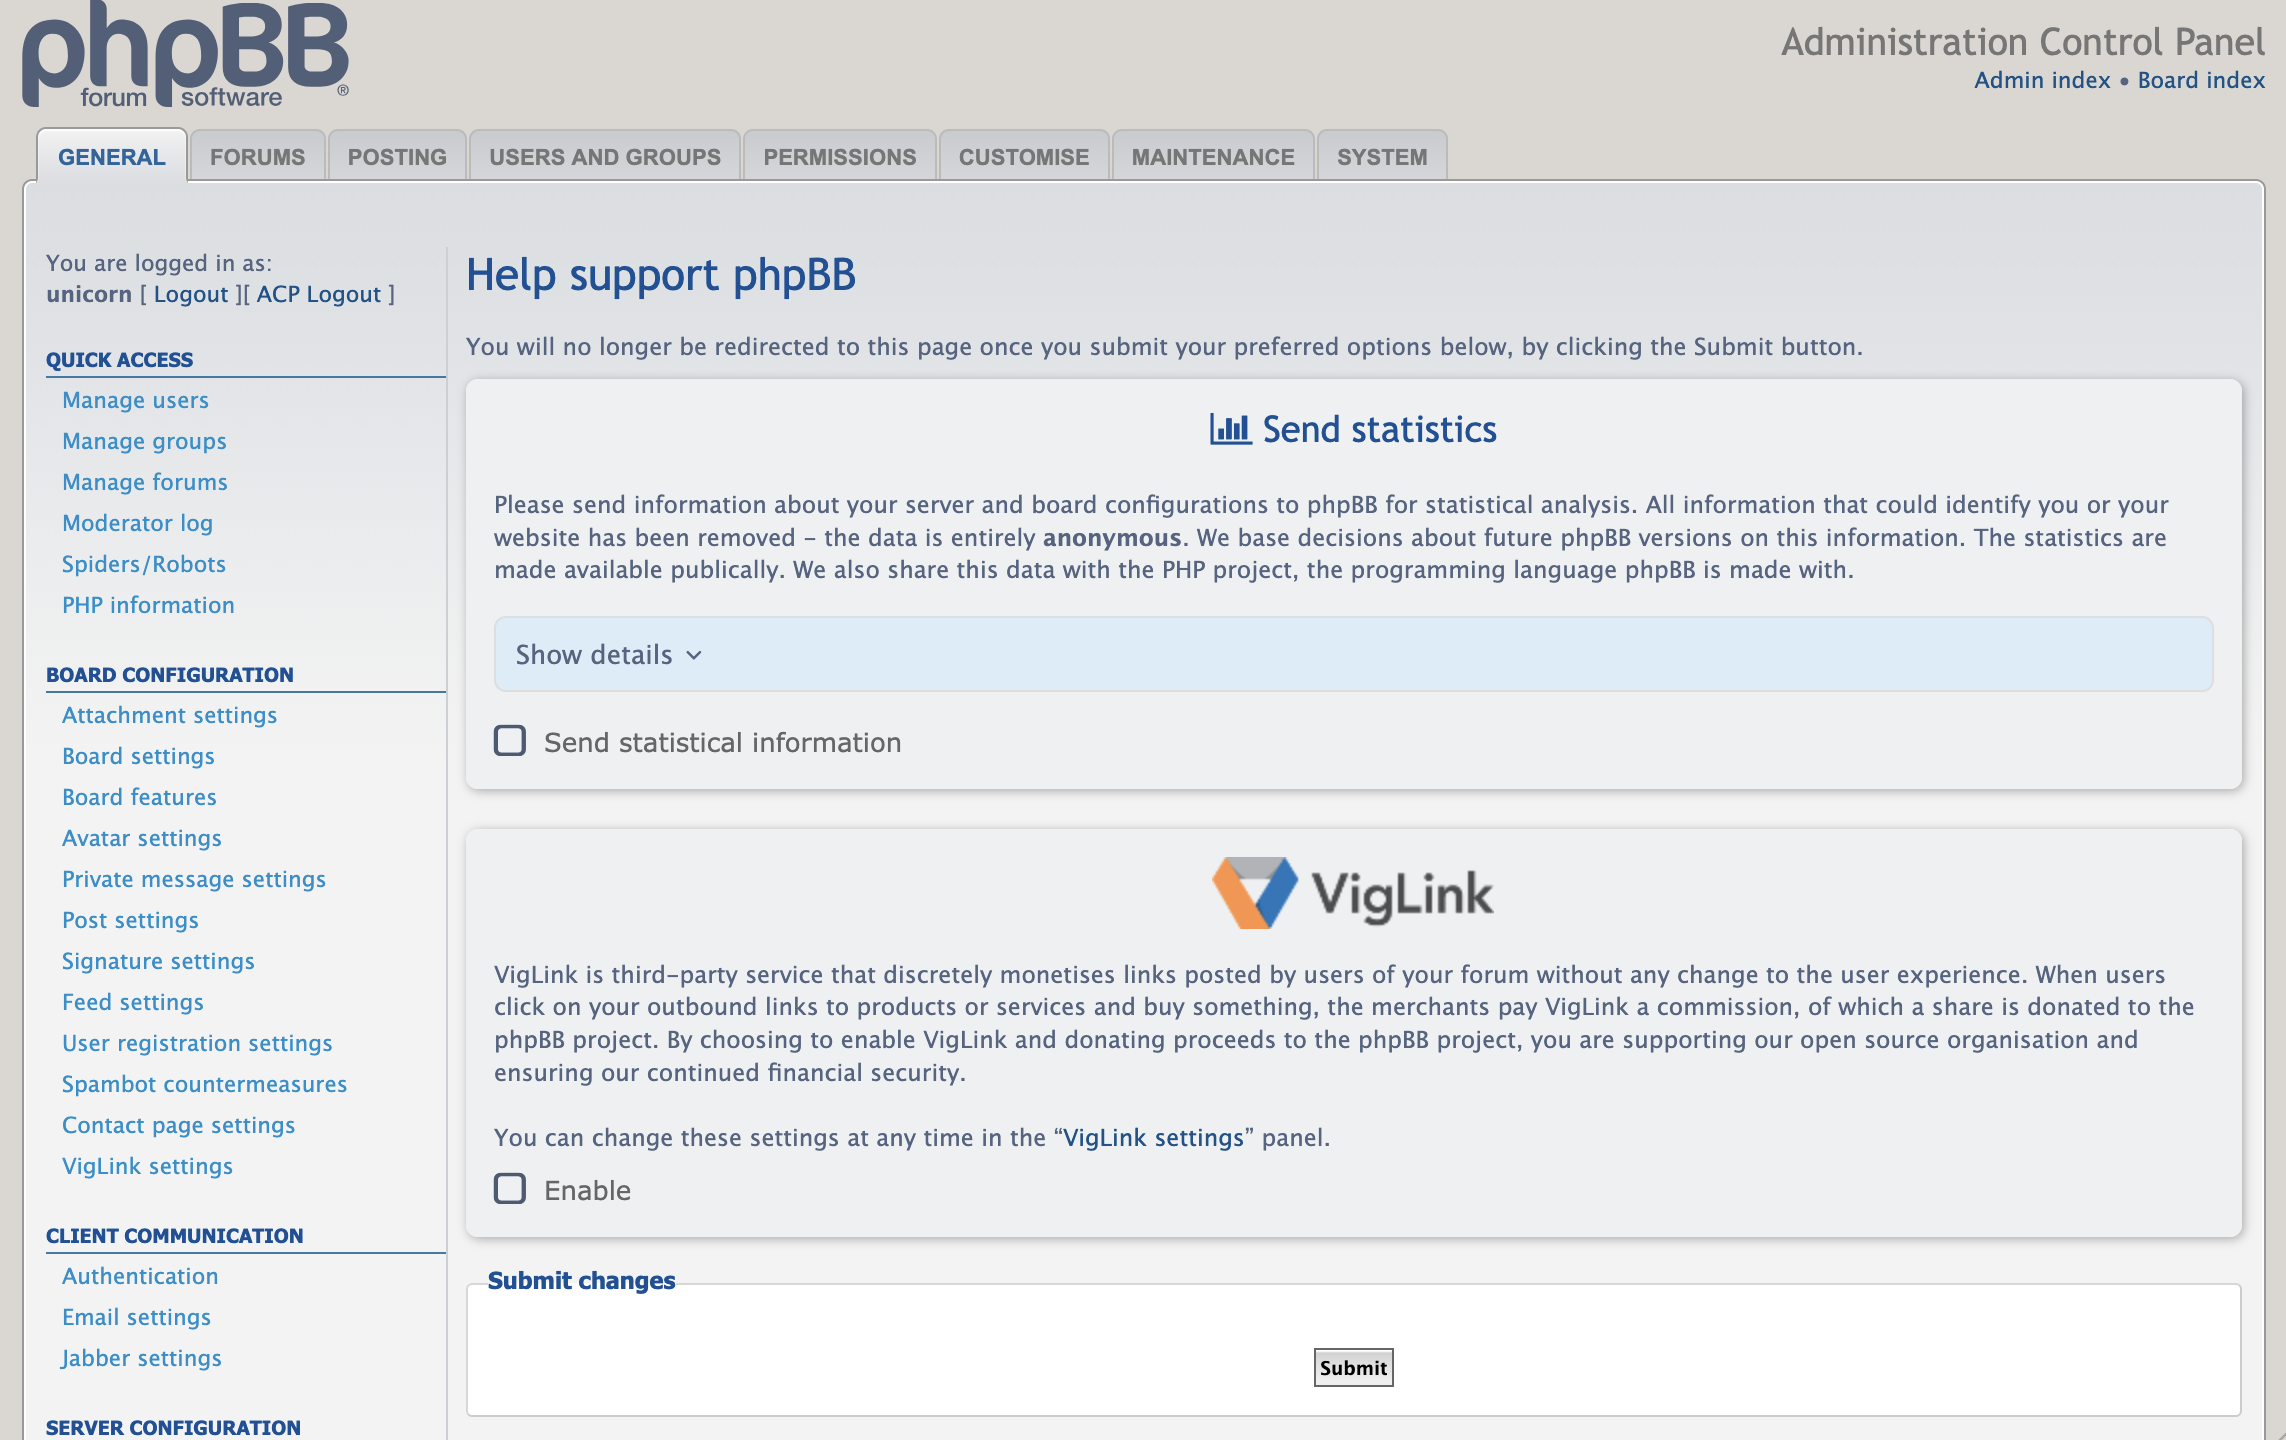The height and width of the screenshot is (1440, 2286).
Task: Open the VigLink settings sidebar link
Action: click(147, 1166)
